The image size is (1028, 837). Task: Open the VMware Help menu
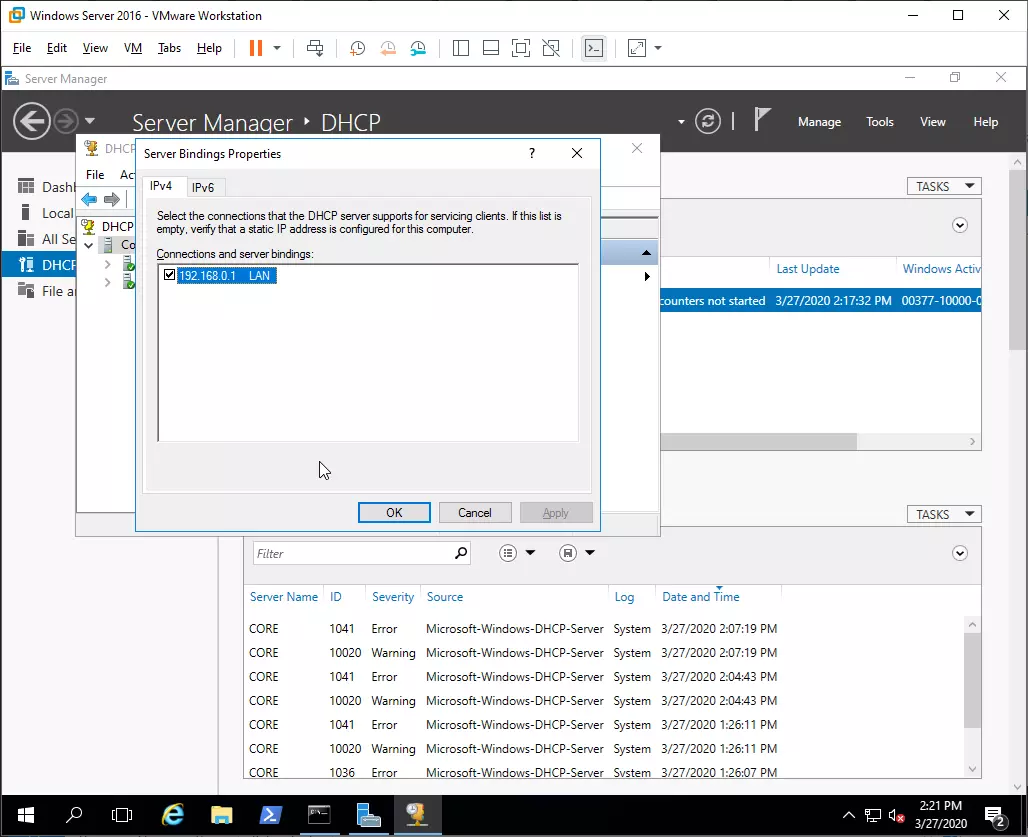(x=209, y=48)
